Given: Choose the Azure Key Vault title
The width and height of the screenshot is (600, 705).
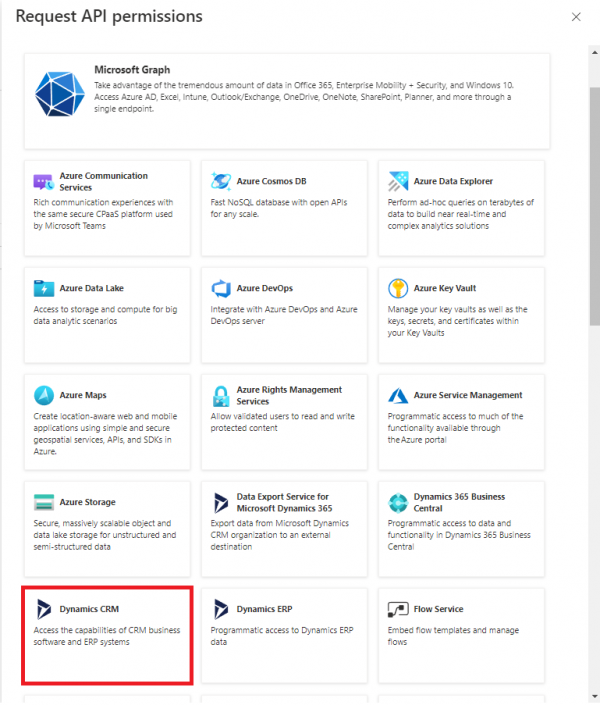Looking at the screenshot, I should 444,288.
